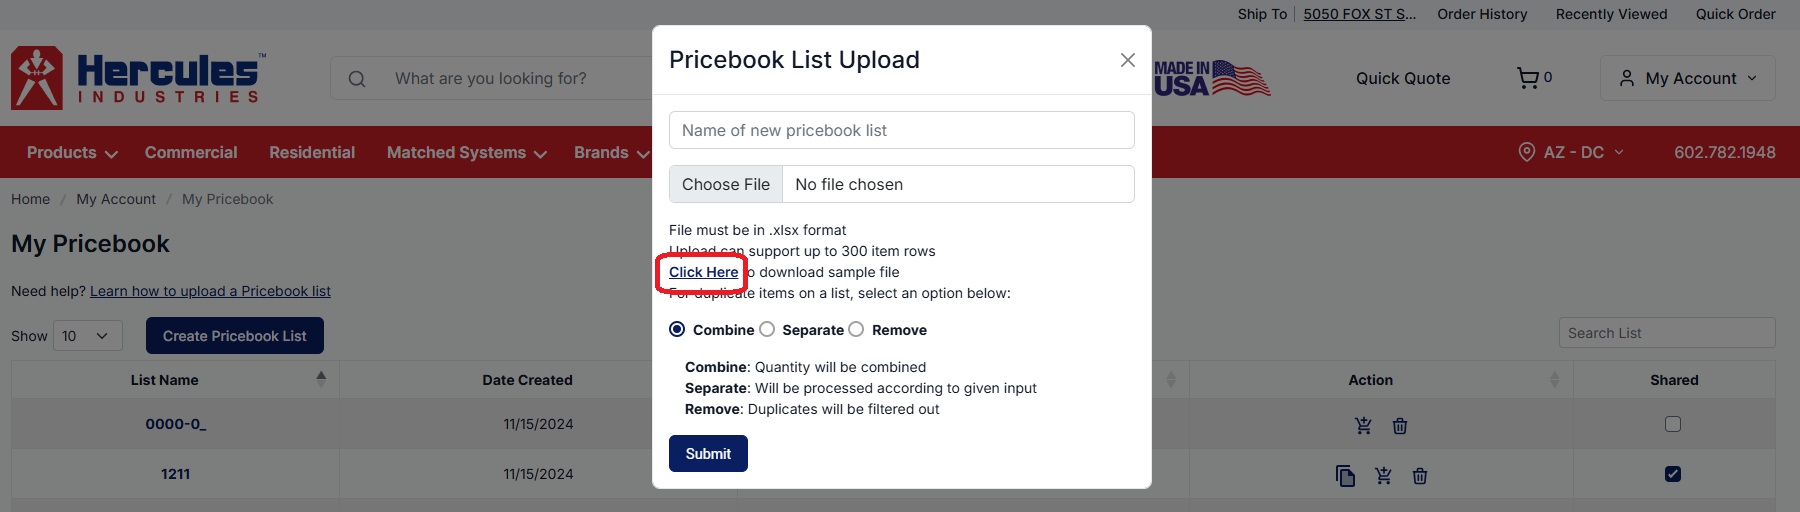Submit the pricebook upload

[x=708, y=453]
